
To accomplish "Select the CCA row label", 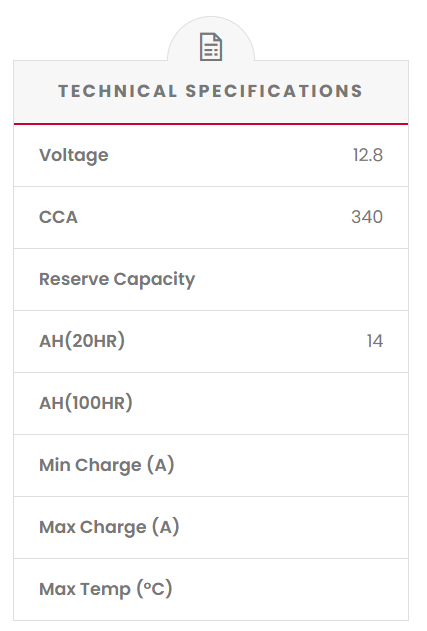I will [58, 217].
